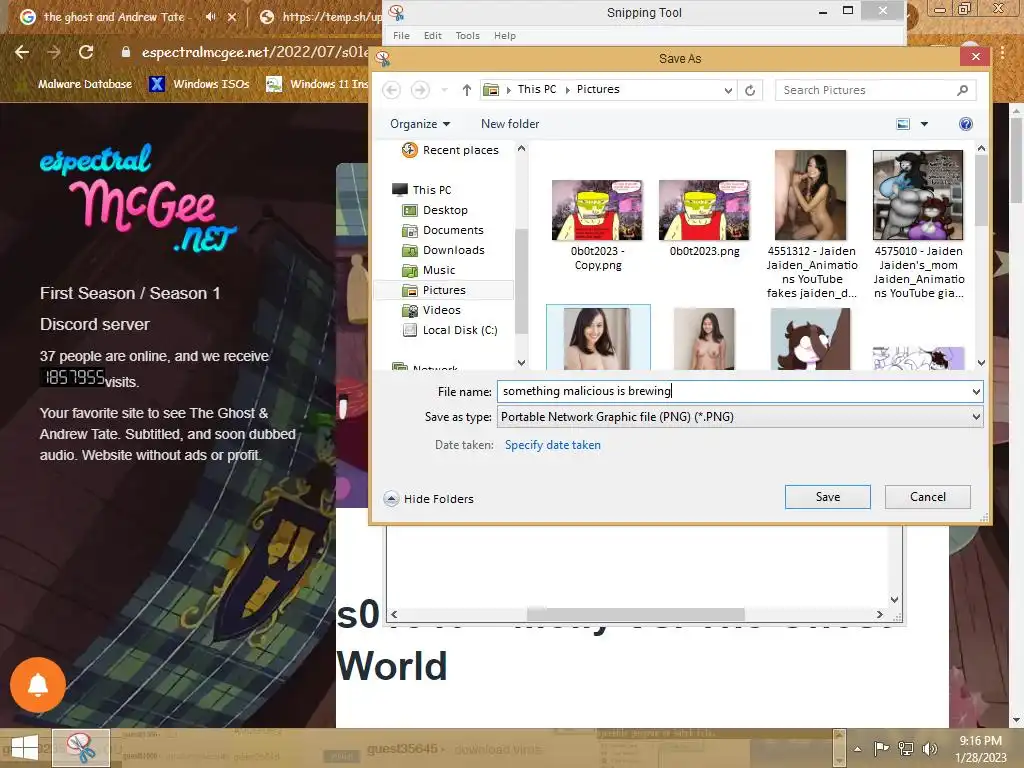Switch to the temp.sh browser tab
Screen dimensions: 1024x768
[320, 17]
